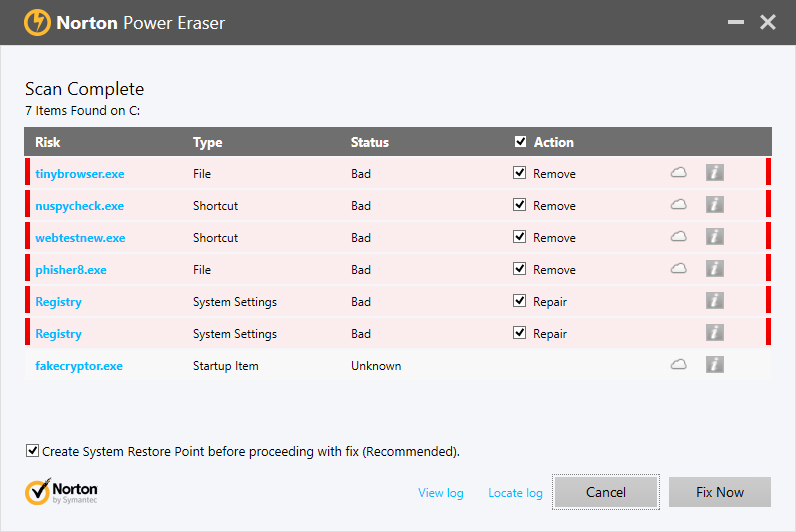Show details info icon for nuspycheck.exe

715,205
